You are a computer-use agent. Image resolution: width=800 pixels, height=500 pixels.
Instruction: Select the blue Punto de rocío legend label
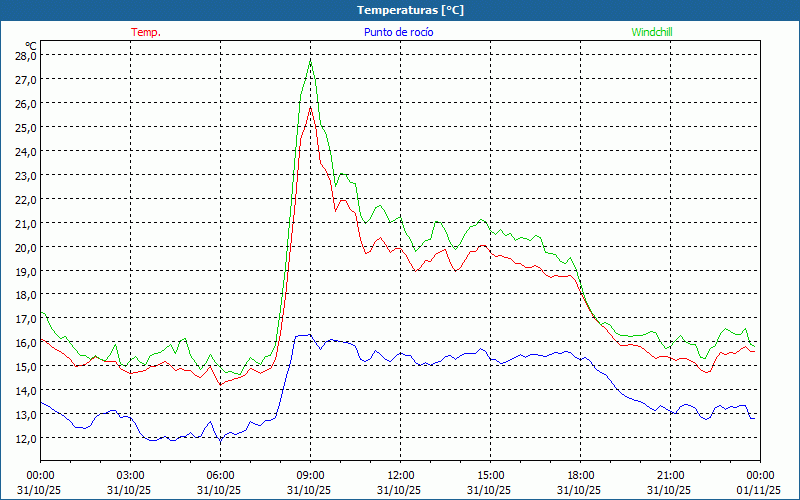click(399, 32)
